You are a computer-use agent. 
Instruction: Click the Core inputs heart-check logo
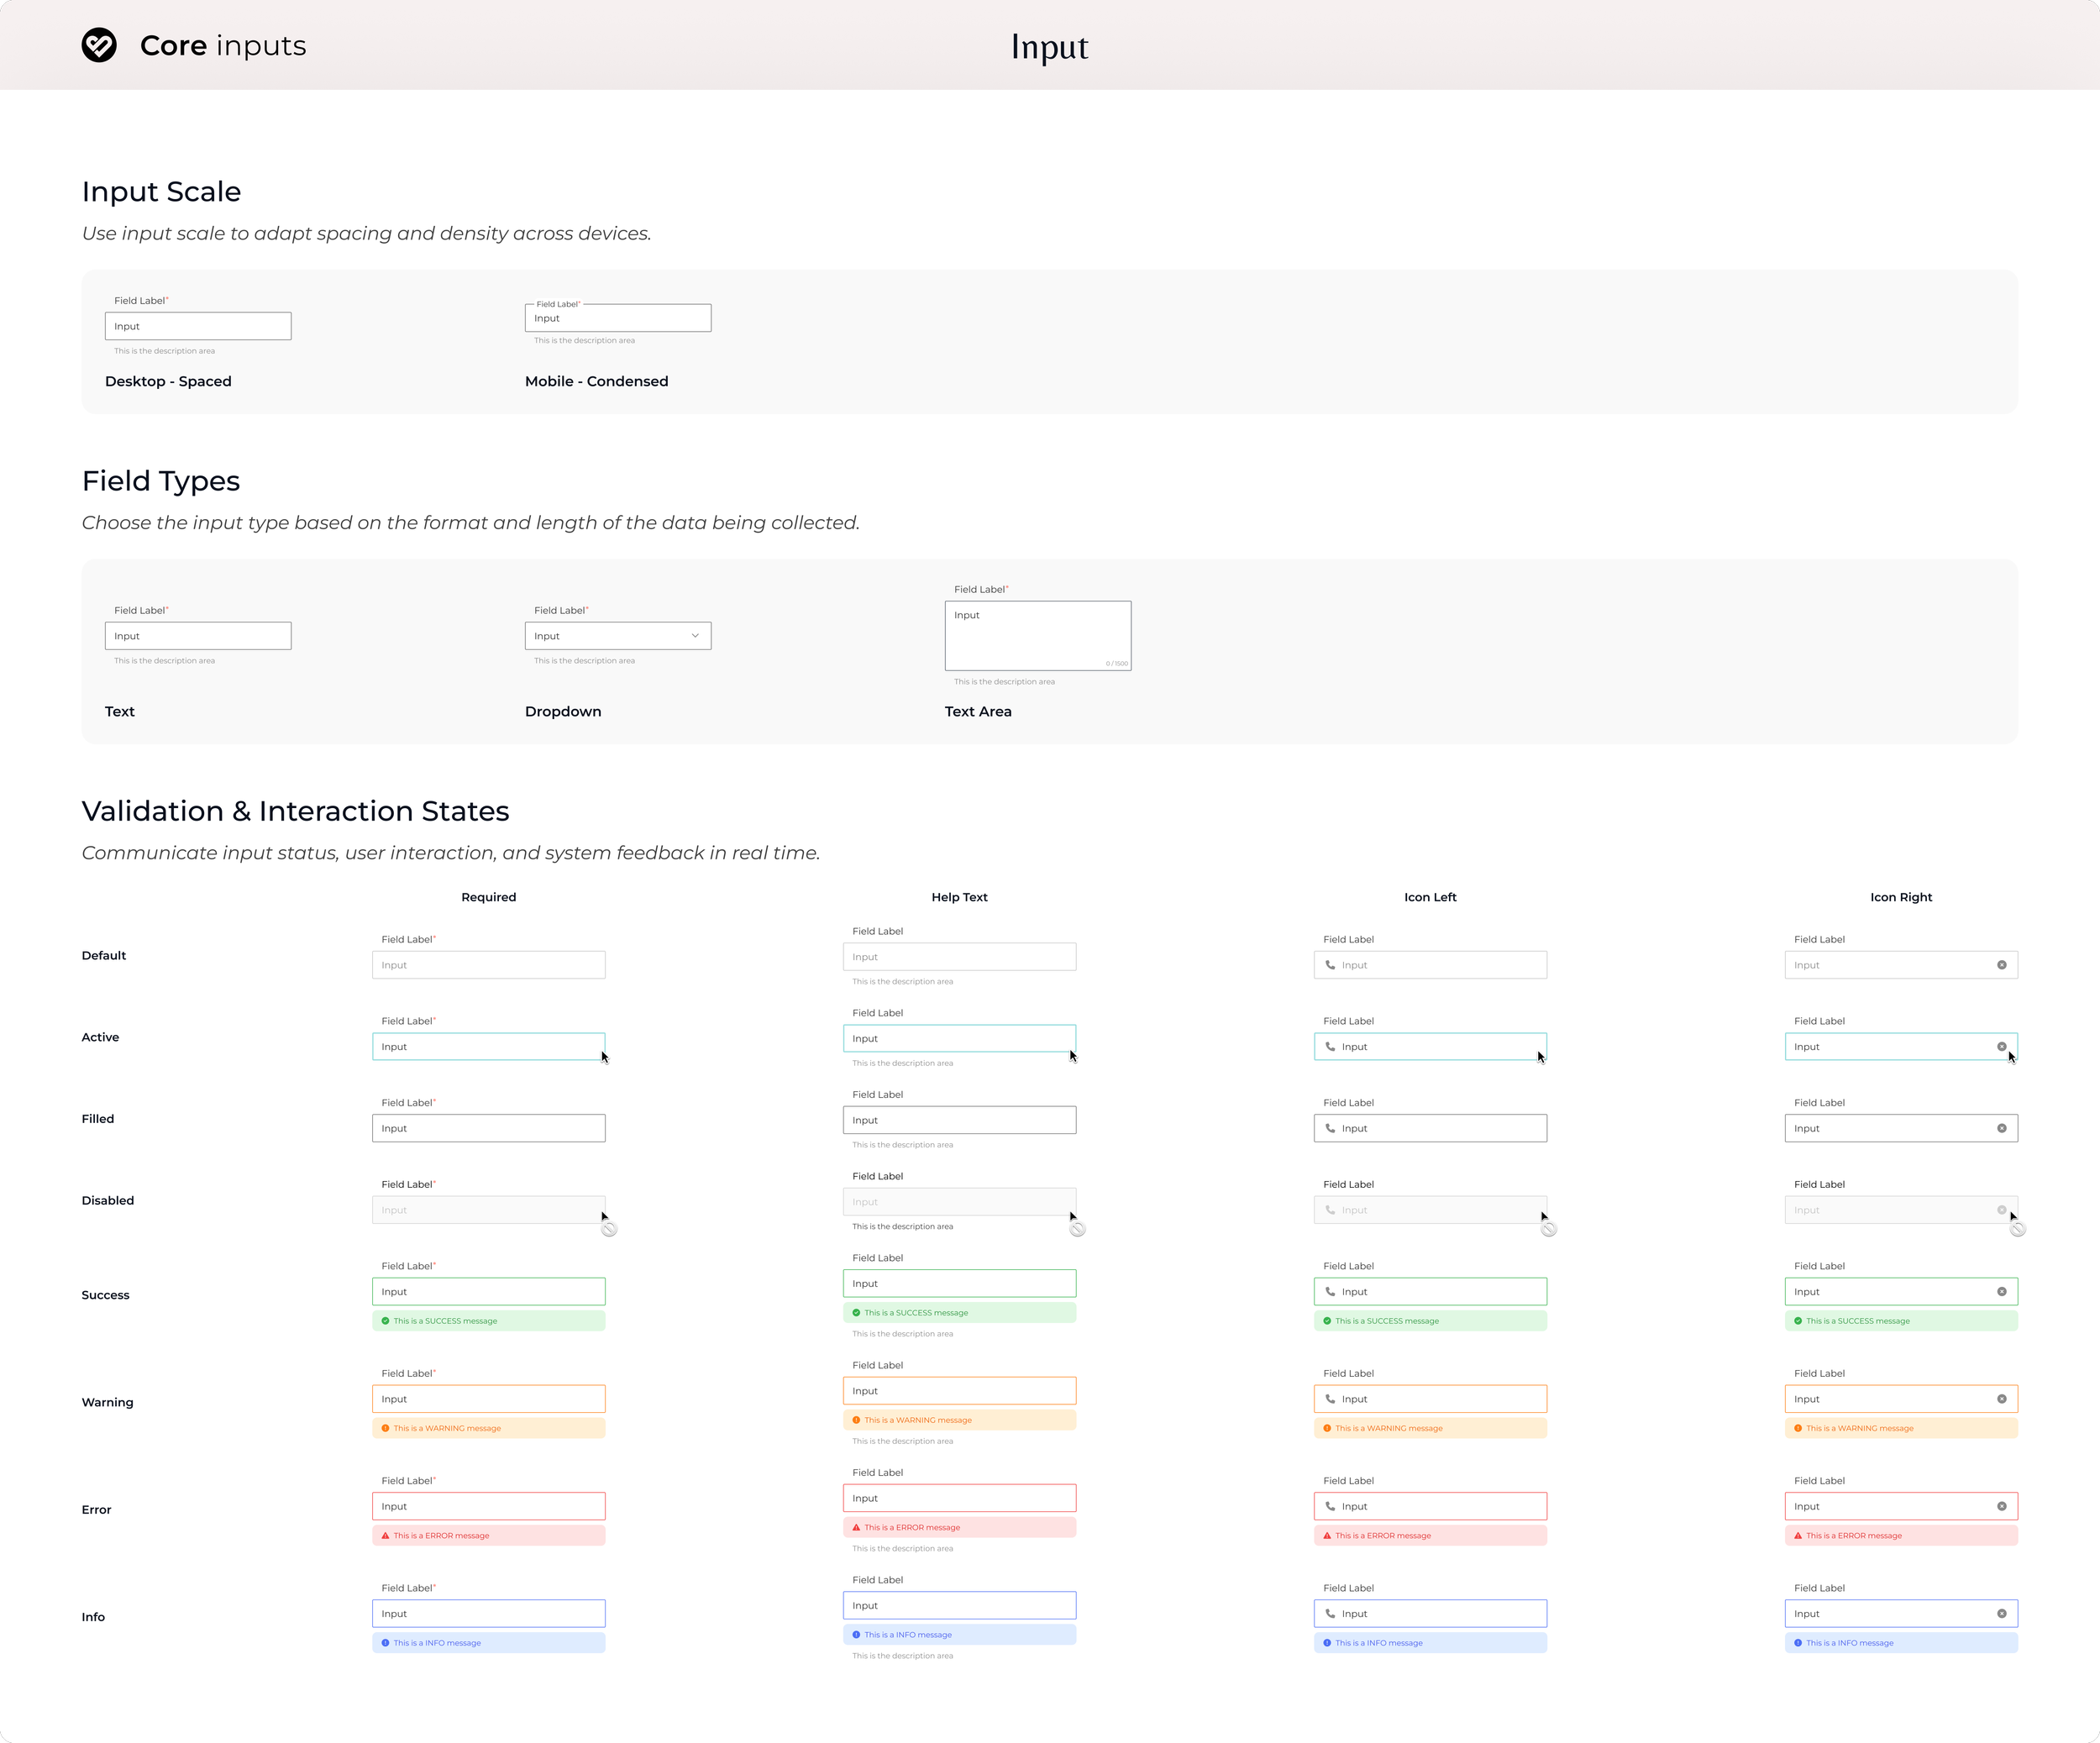tap(99, 45)
